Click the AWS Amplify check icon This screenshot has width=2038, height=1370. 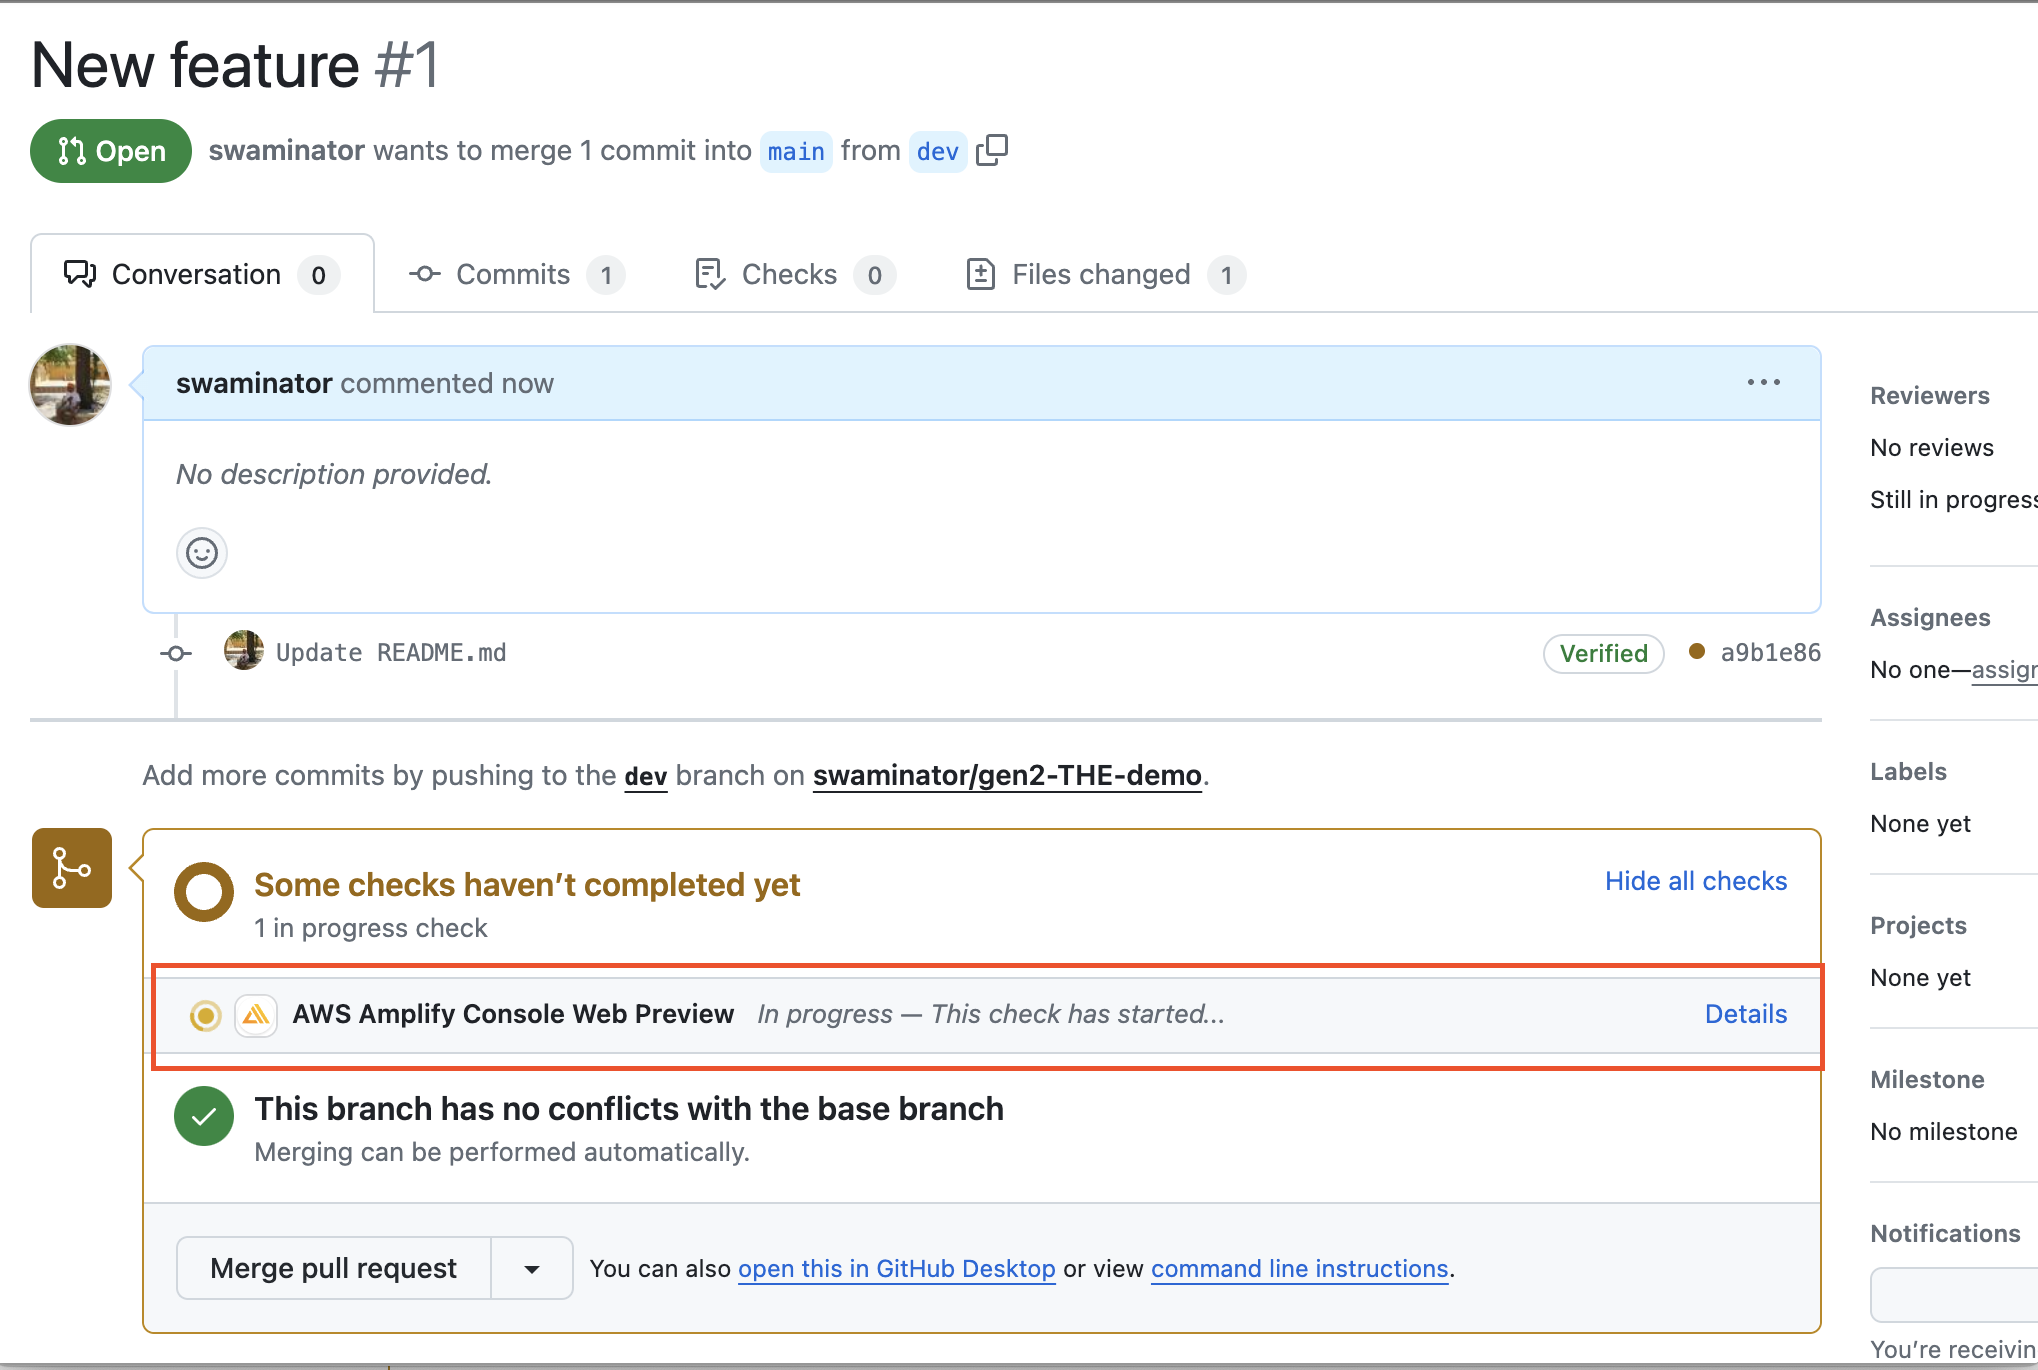click(x=256, y=1014)
